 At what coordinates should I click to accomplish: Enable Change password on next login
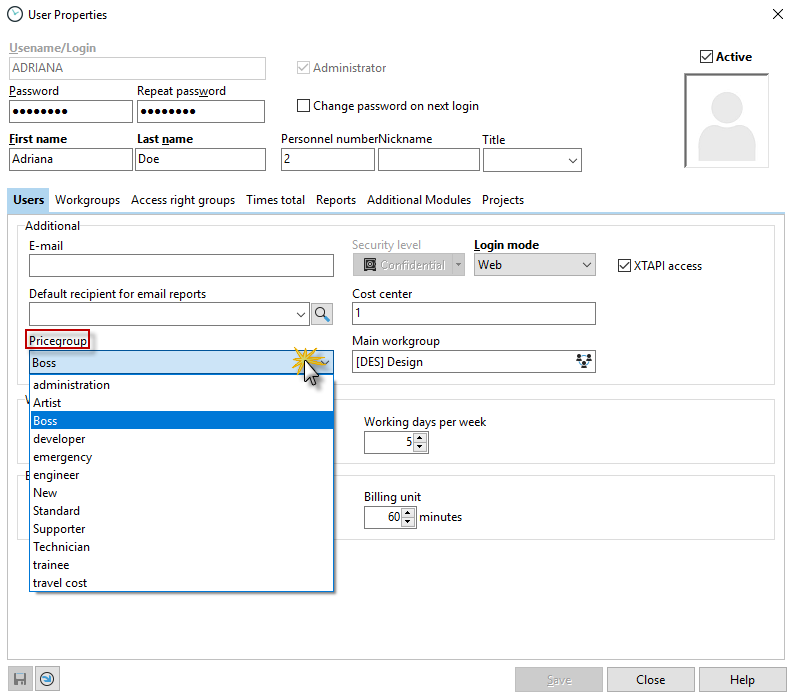304,106
